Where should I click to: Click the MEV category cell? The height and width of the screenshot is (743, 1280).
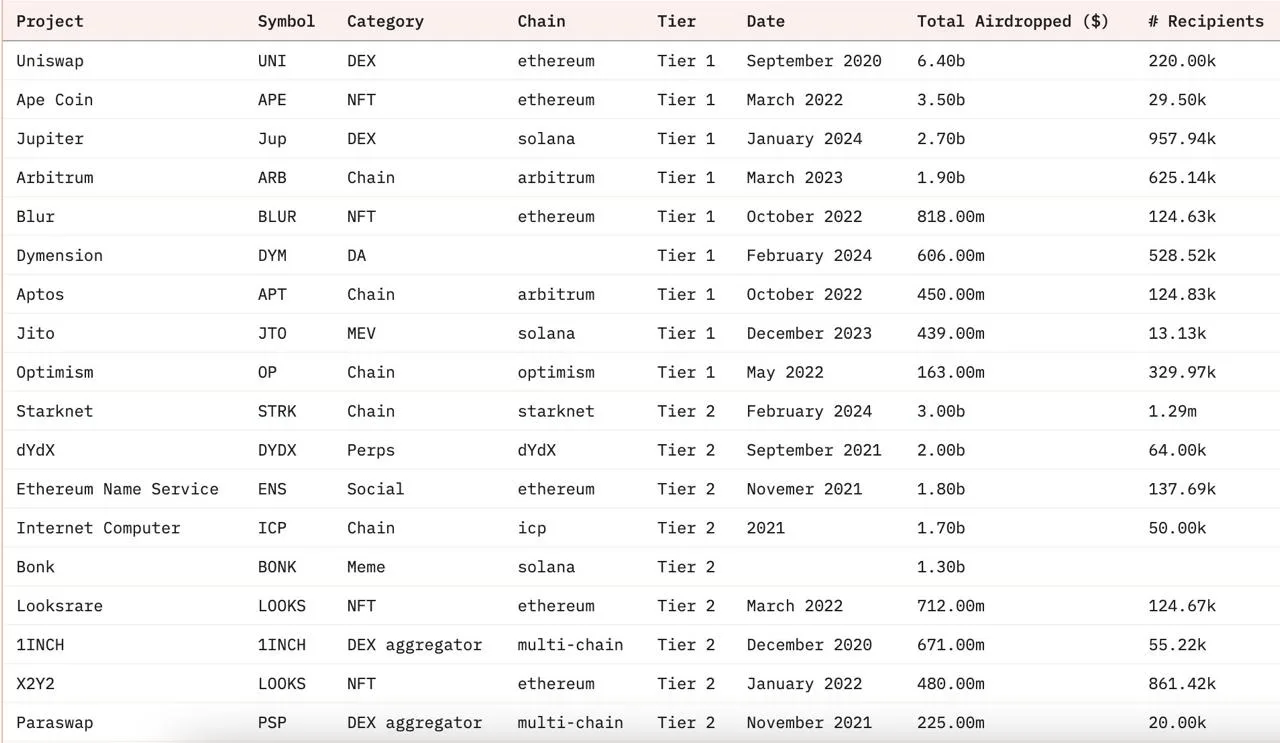[361, 334]
